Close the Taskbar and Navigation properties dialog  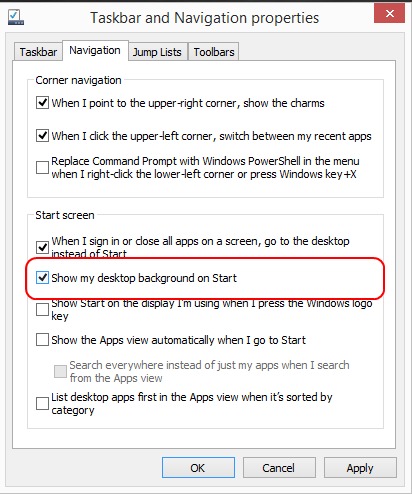coord(389,14)
